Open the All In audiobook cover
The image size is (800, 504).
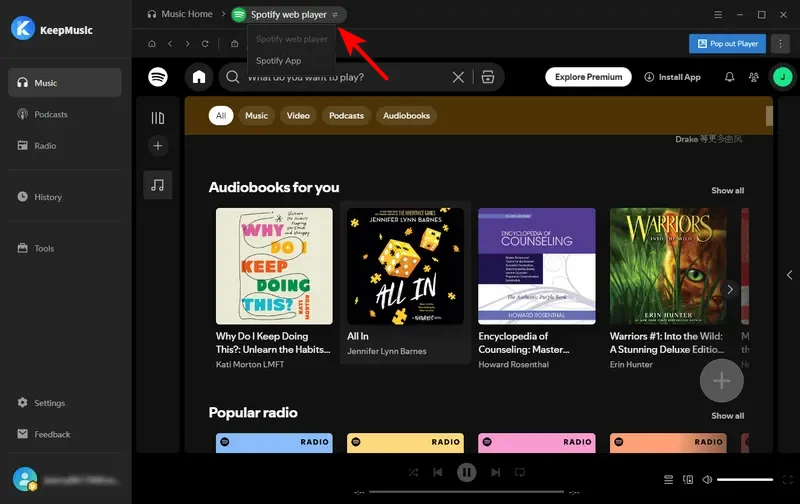pos(405,266)
